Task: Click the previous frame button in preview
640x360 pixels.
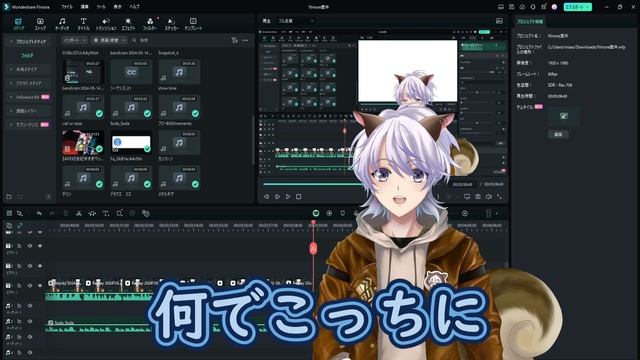Action: point(266,197)
